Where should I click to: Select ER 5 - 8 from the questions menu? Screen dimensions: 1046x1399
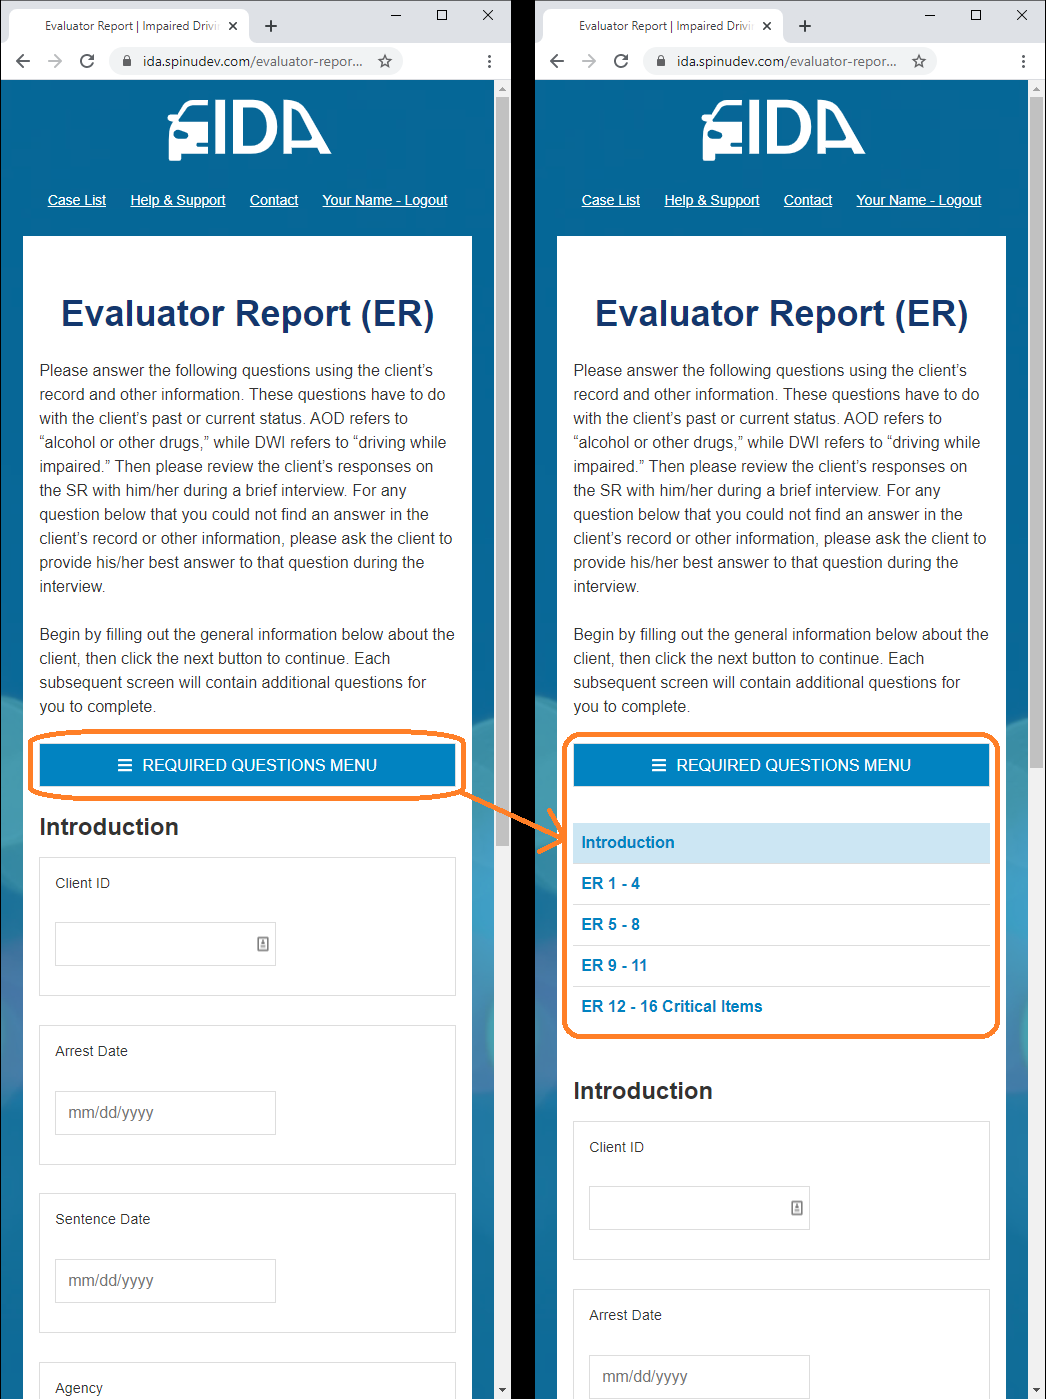(x=611, y=925)
